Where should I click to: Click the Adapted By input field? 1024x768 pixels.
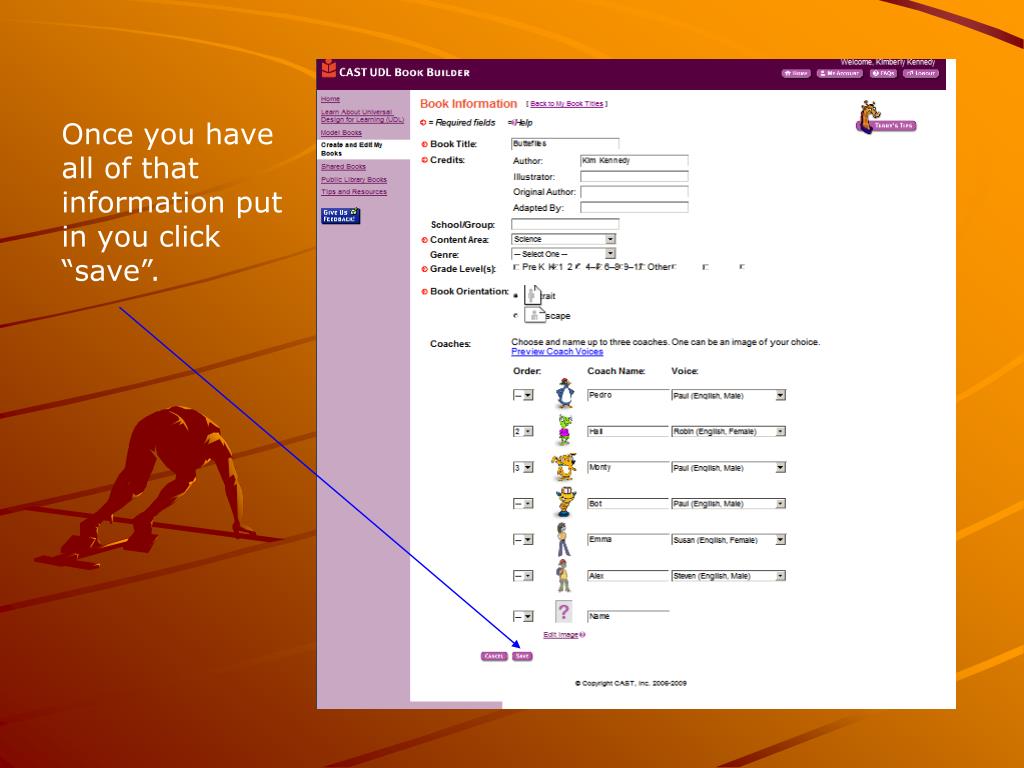[634, 208]
